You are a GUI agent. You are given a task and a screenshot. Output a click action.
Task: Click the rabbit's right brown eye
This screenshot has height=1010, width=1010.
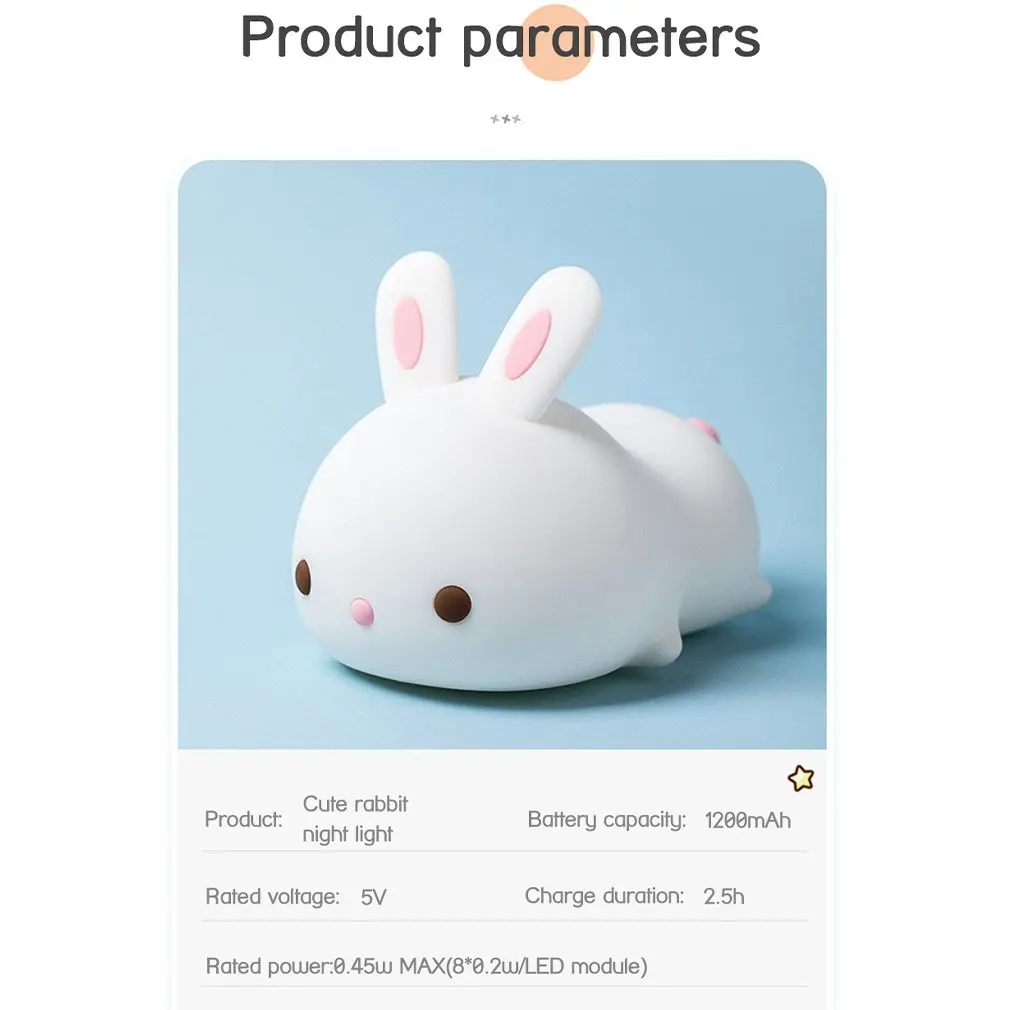452,604
